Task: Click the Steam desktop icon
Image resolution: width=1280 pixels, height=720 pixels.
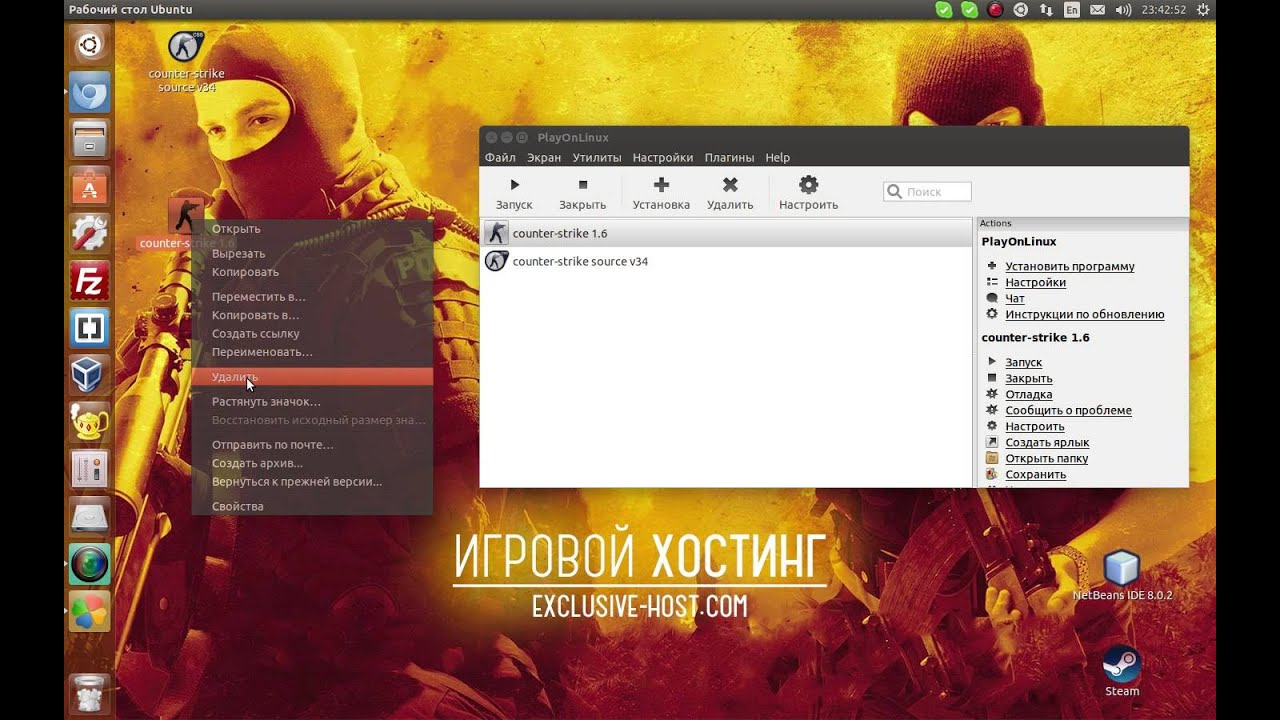Action: click(1122, 664)
